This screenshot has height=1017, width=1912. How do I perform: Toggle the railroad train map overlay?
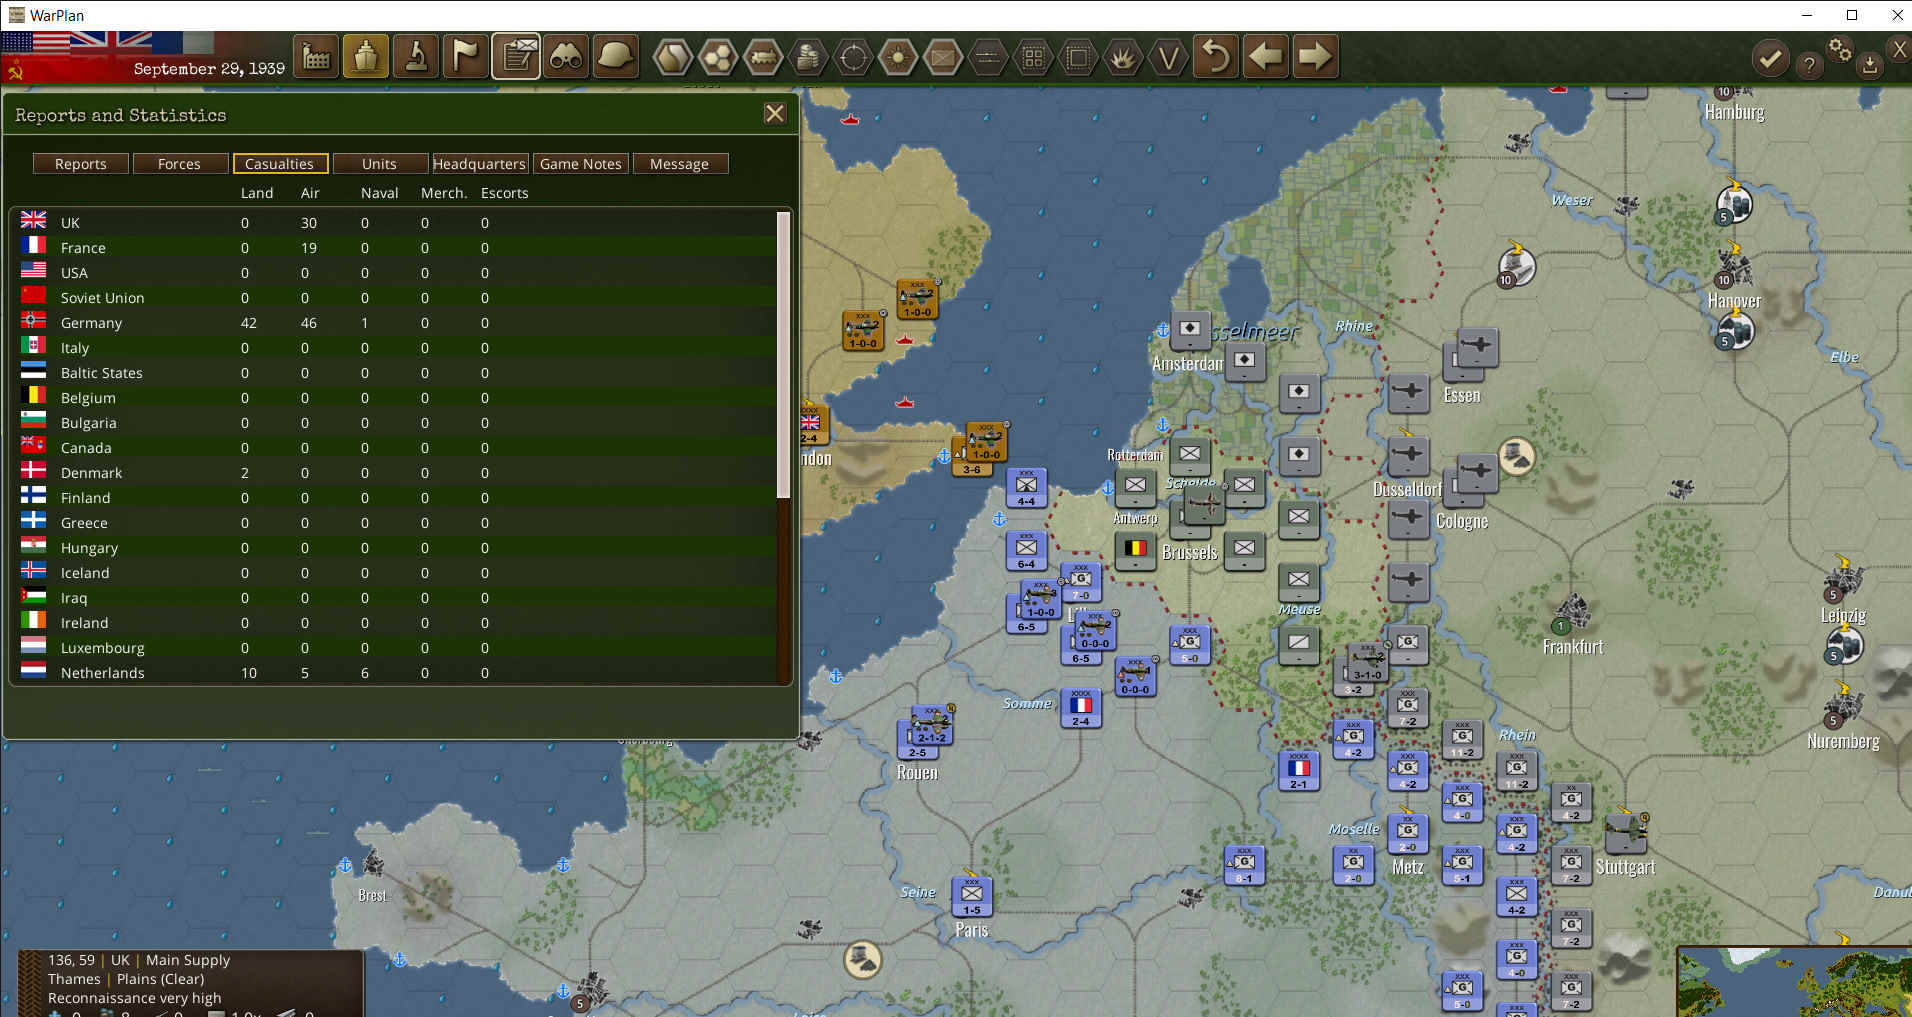pos(763,57)
